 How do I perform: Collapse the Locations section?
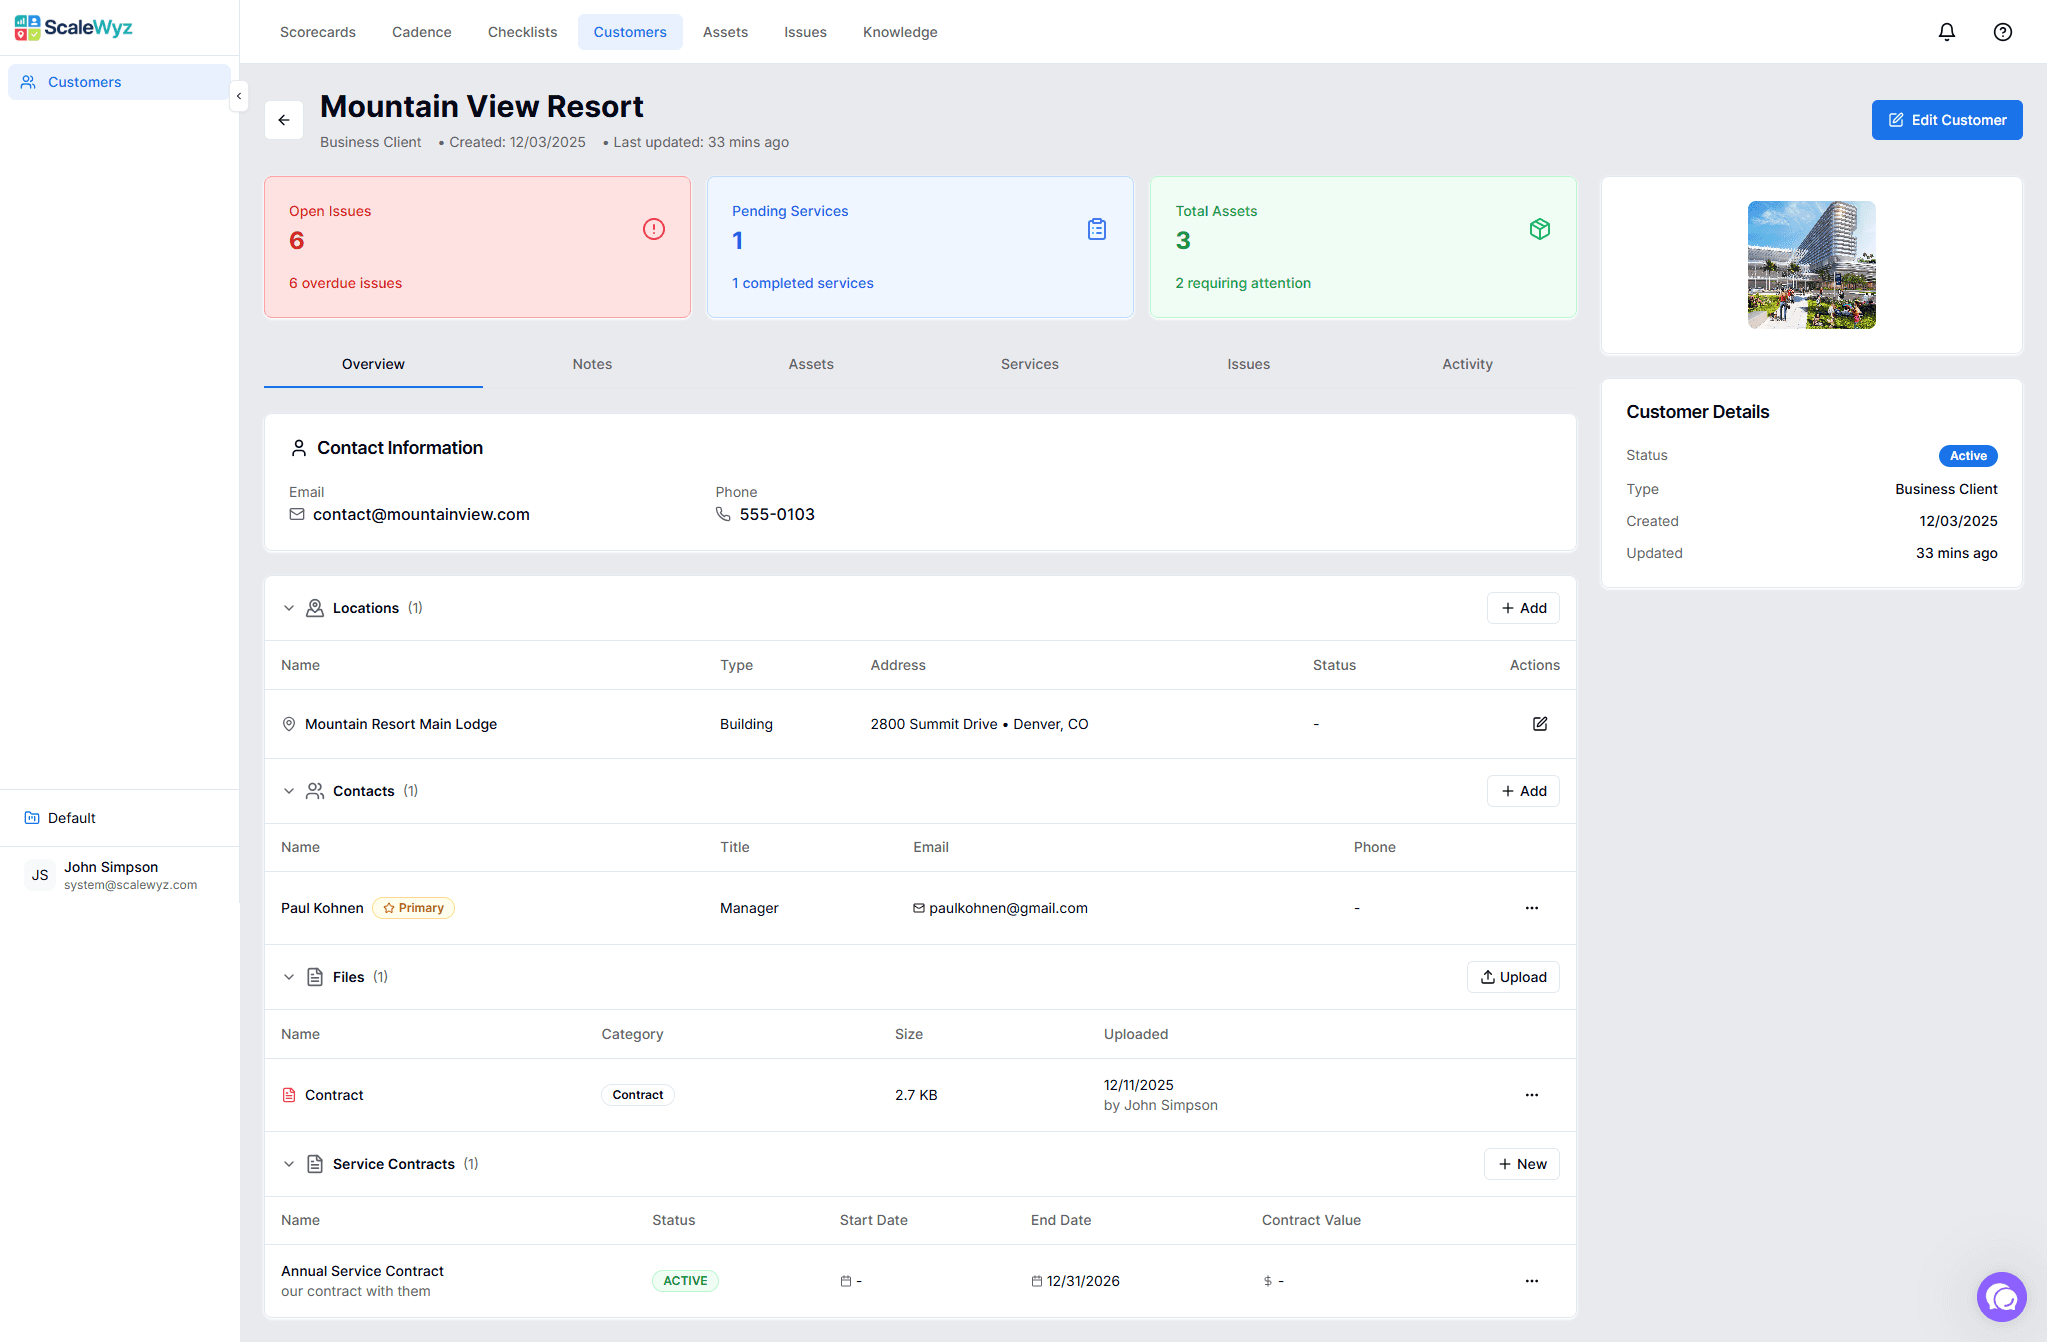(289, 607)
